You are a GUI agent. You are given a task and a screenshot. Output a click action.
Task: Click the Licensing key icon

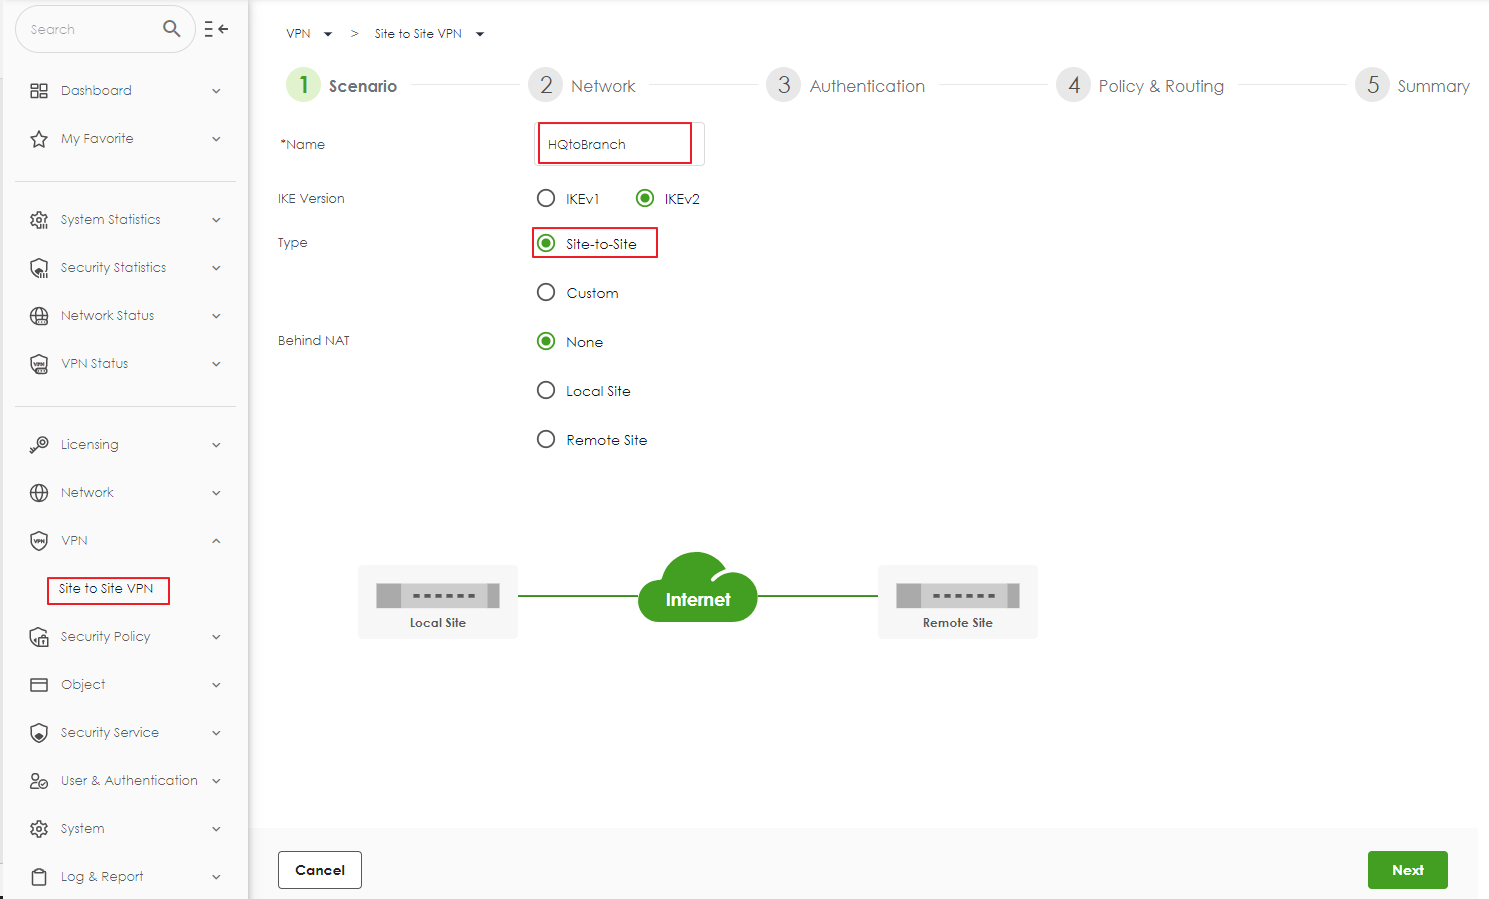39,445
